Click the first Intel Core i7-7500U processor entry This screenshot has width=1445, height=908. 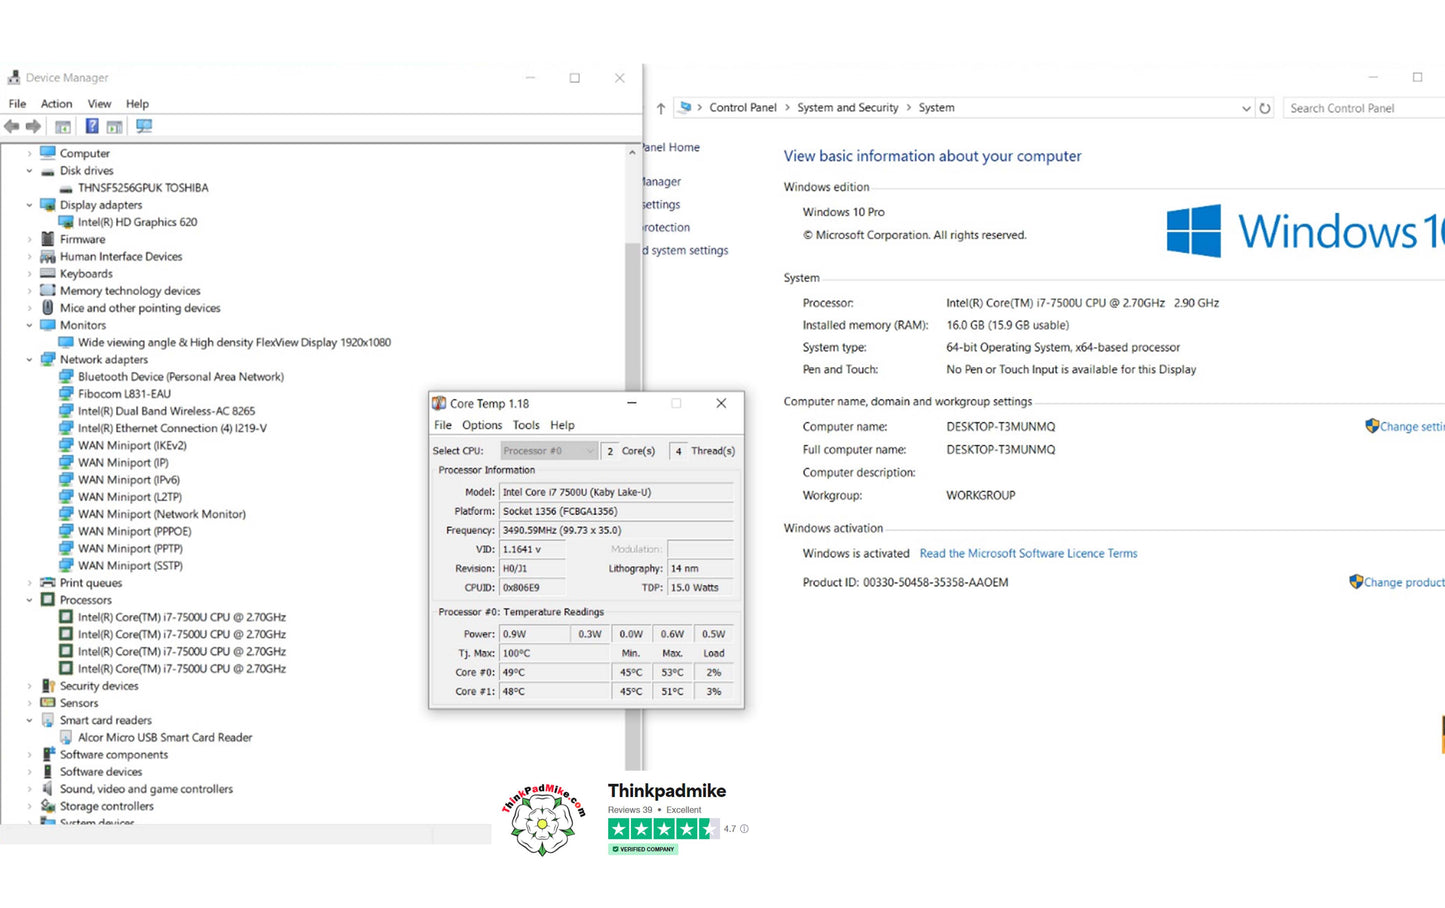[182, 617]
